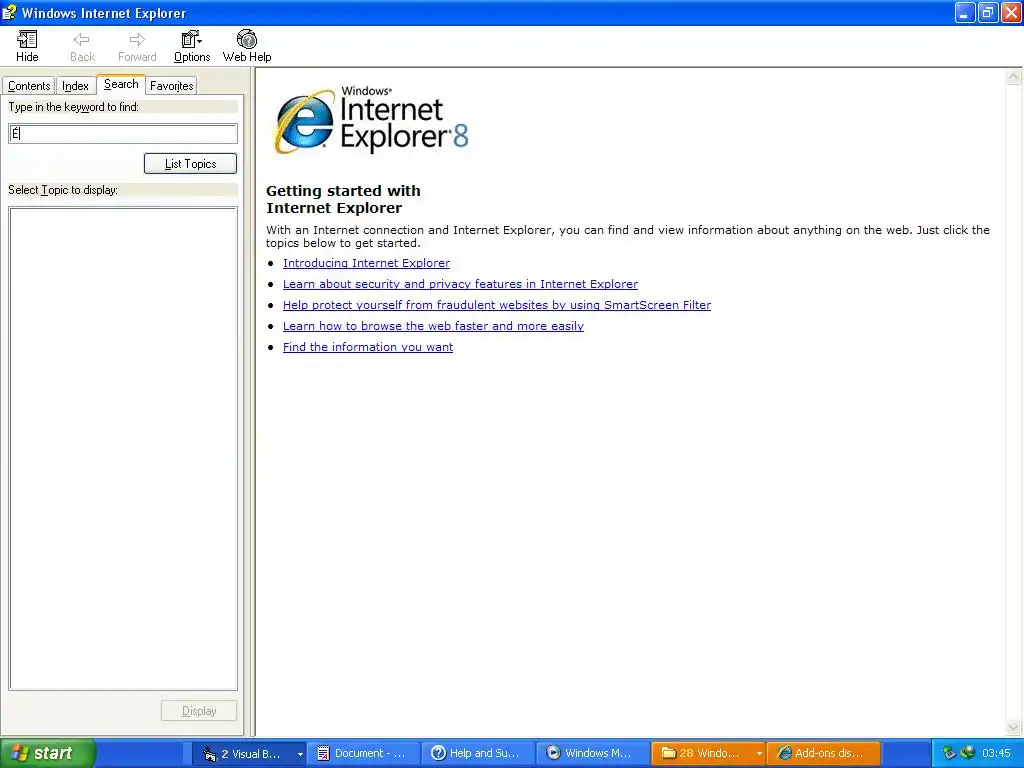Switch to Document taskbar window

click(363, 754)
